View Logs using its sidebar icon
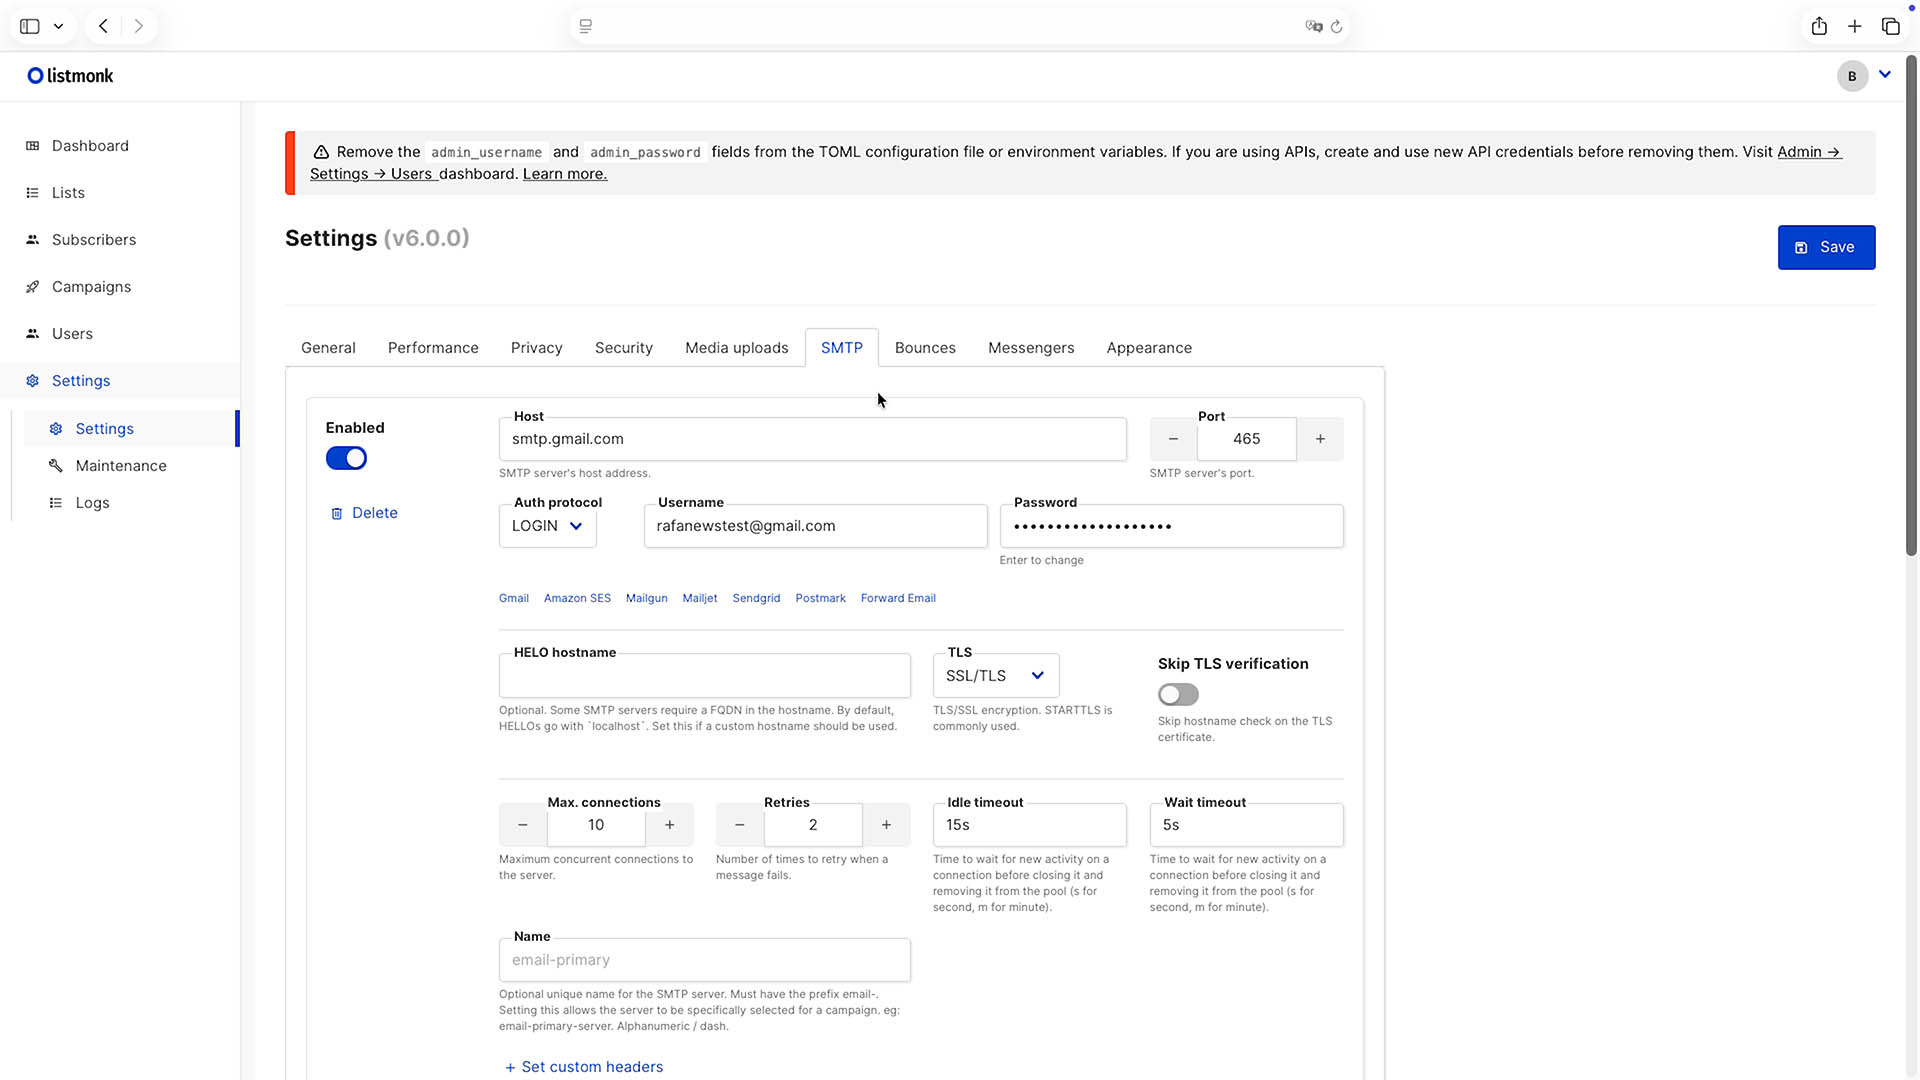This screenshot has height=1080, width=1920. point(56,502)
